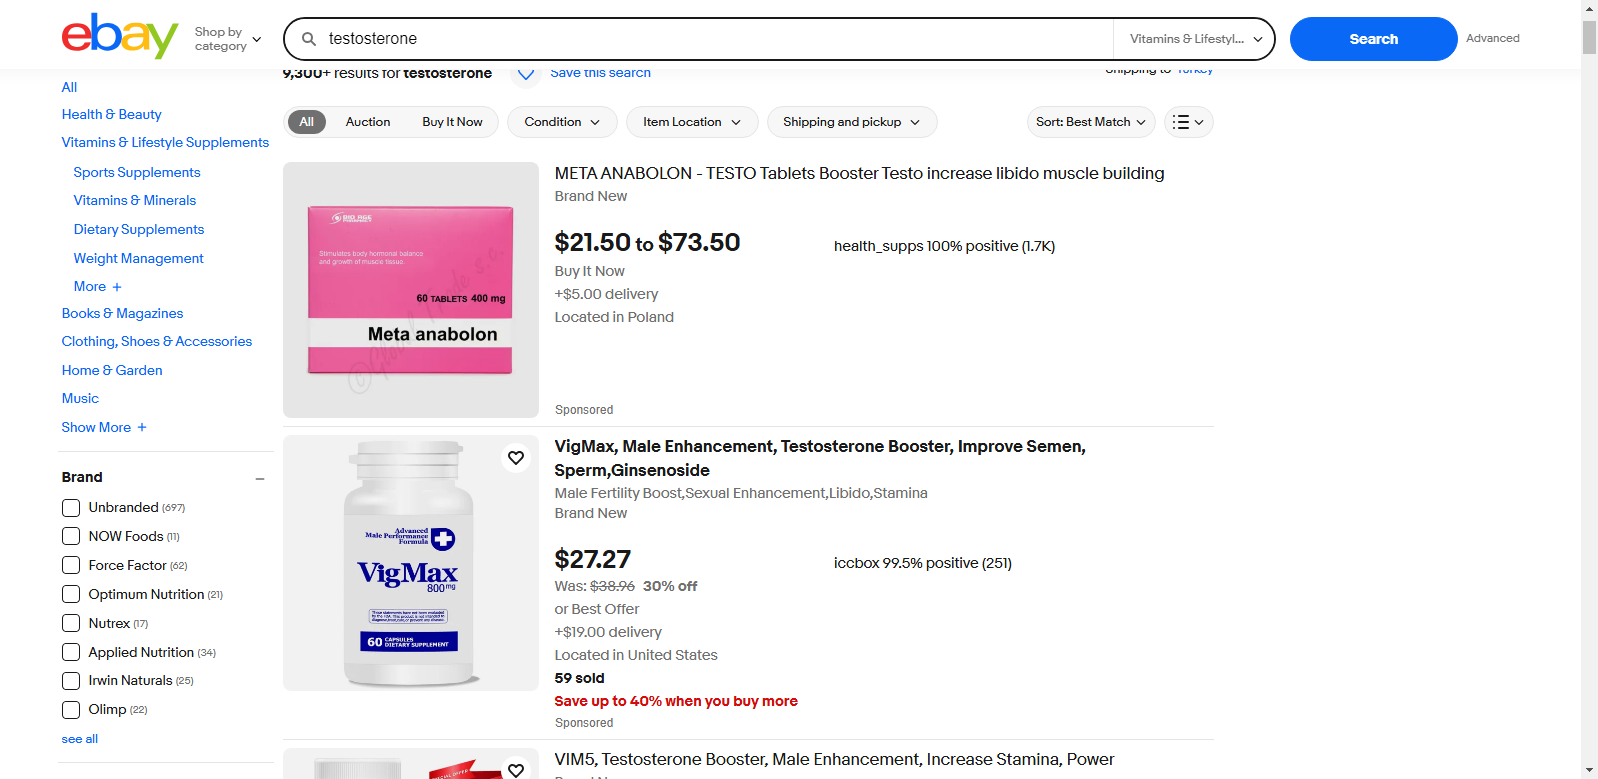Enable the Optimum Nutrition brand filter

tap(71, 595)
